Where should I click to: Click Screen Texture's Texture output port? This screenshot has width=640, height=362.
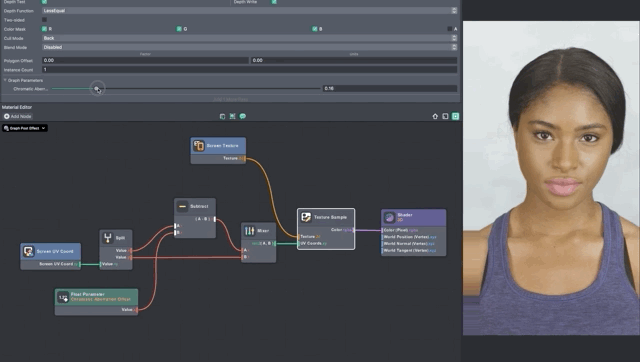(x=244, y=158)
